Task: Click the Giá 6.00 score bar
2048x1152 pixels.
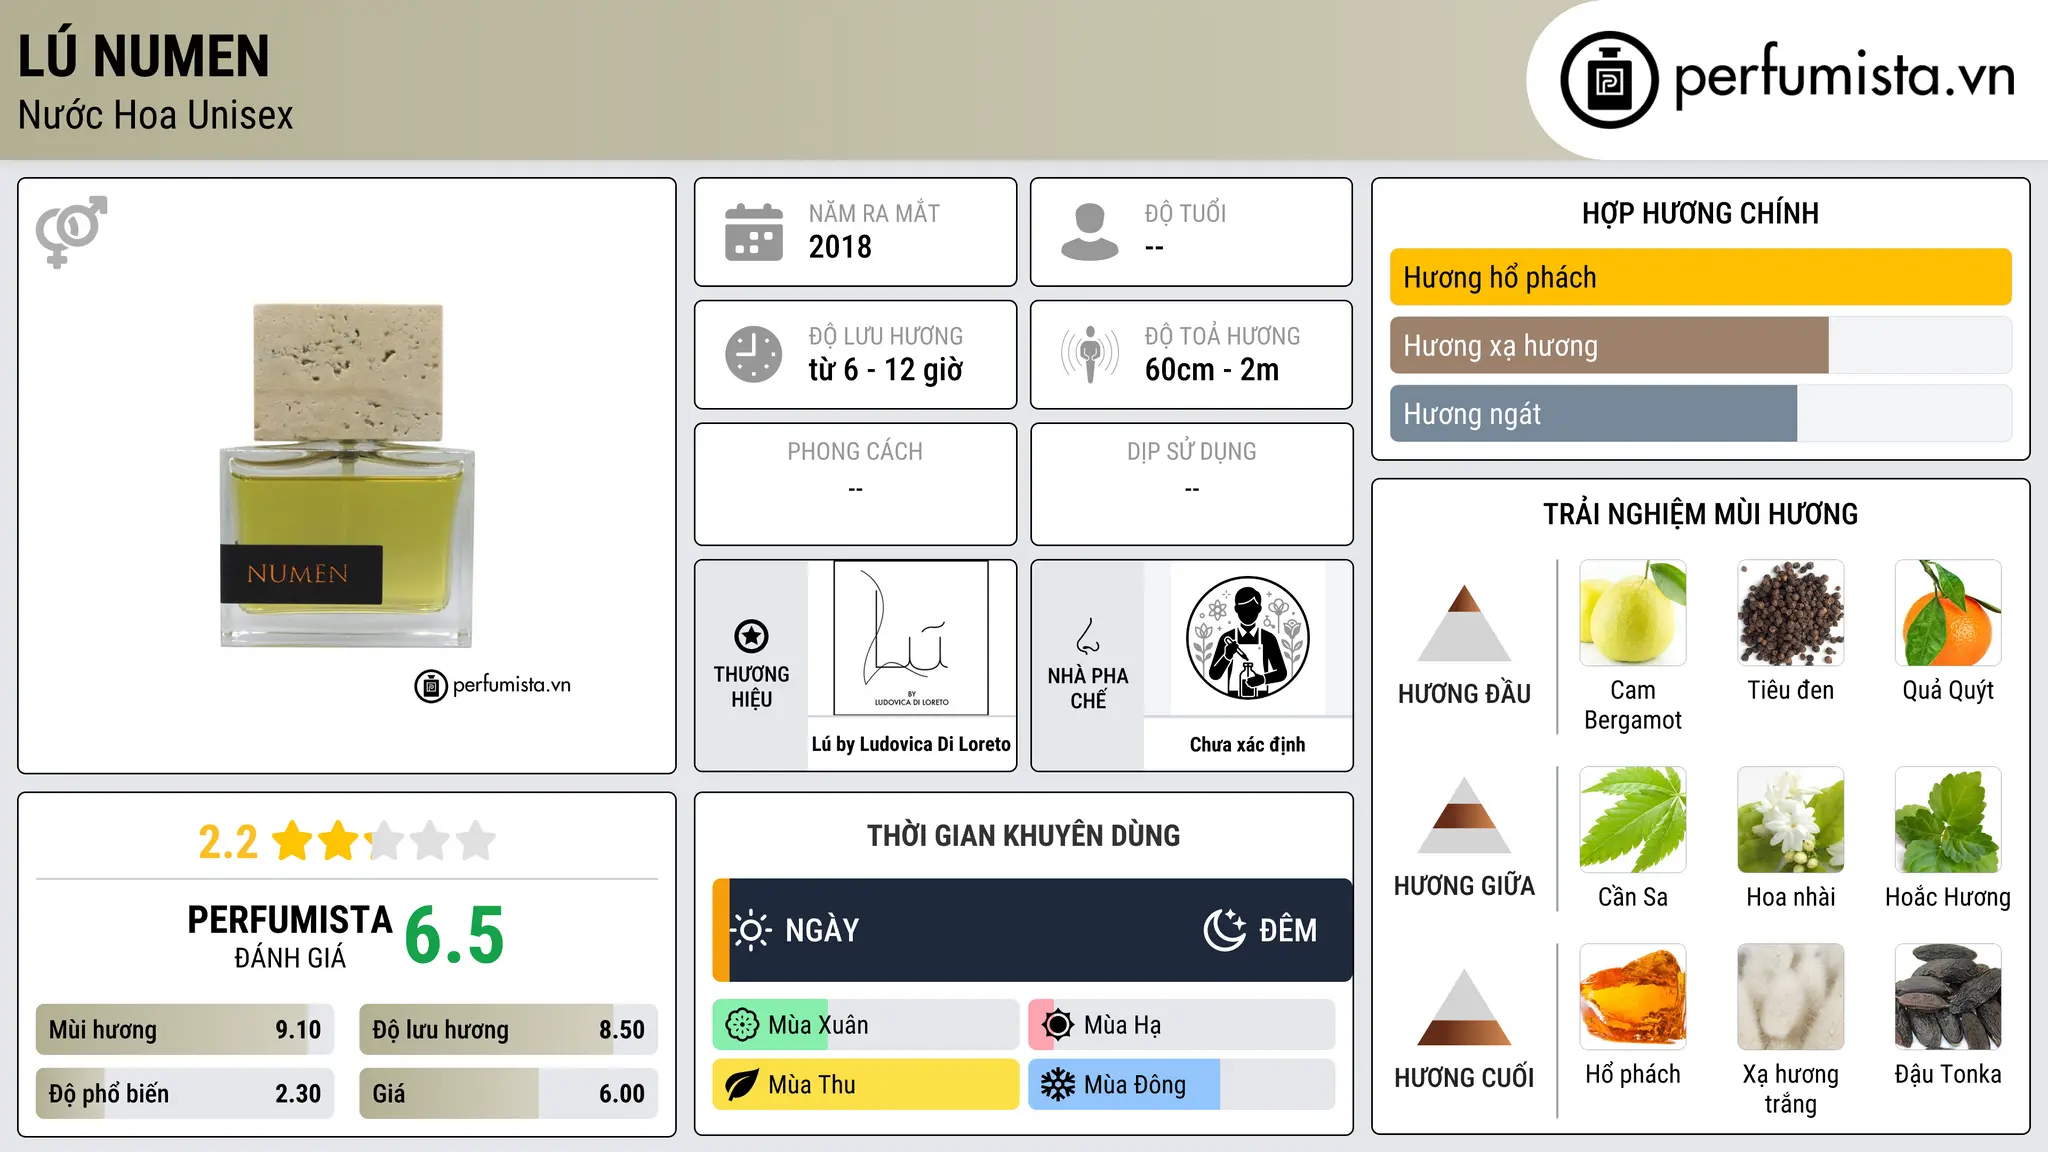Action: (x=509, y=1094)
